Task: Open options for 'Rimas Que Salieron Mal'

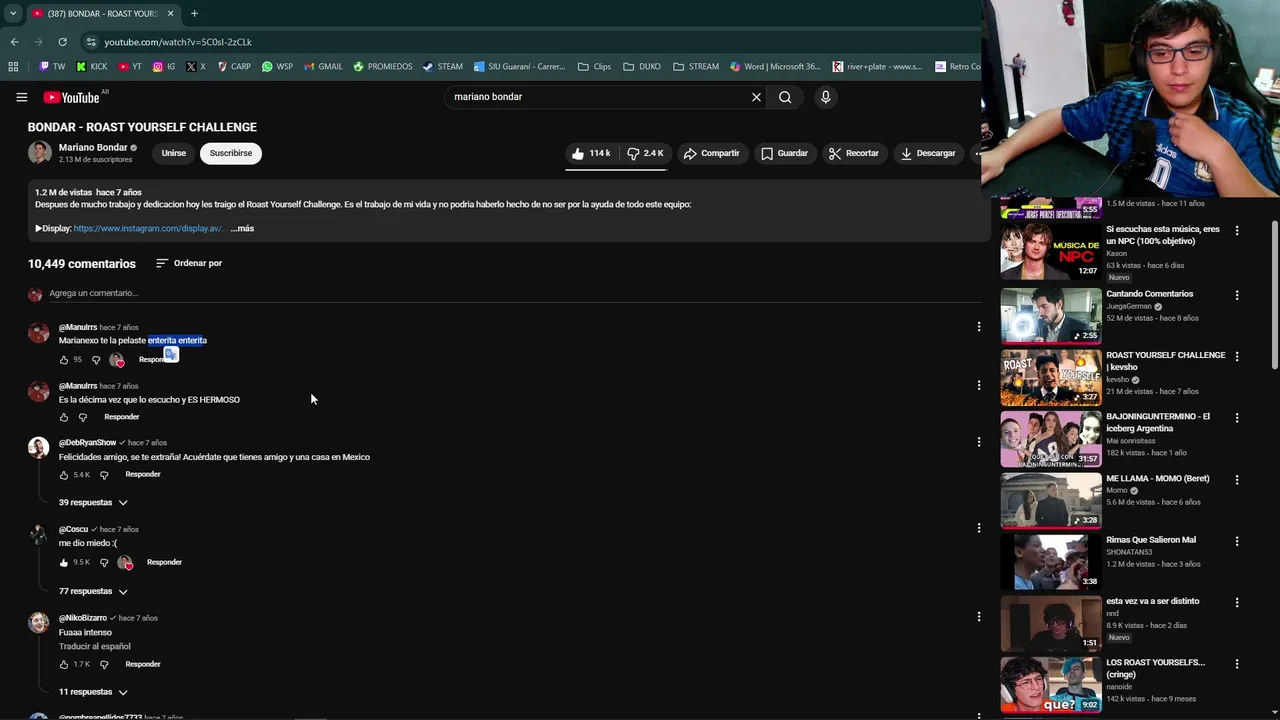Action: pyautogui.click(x=1237, y=541)
